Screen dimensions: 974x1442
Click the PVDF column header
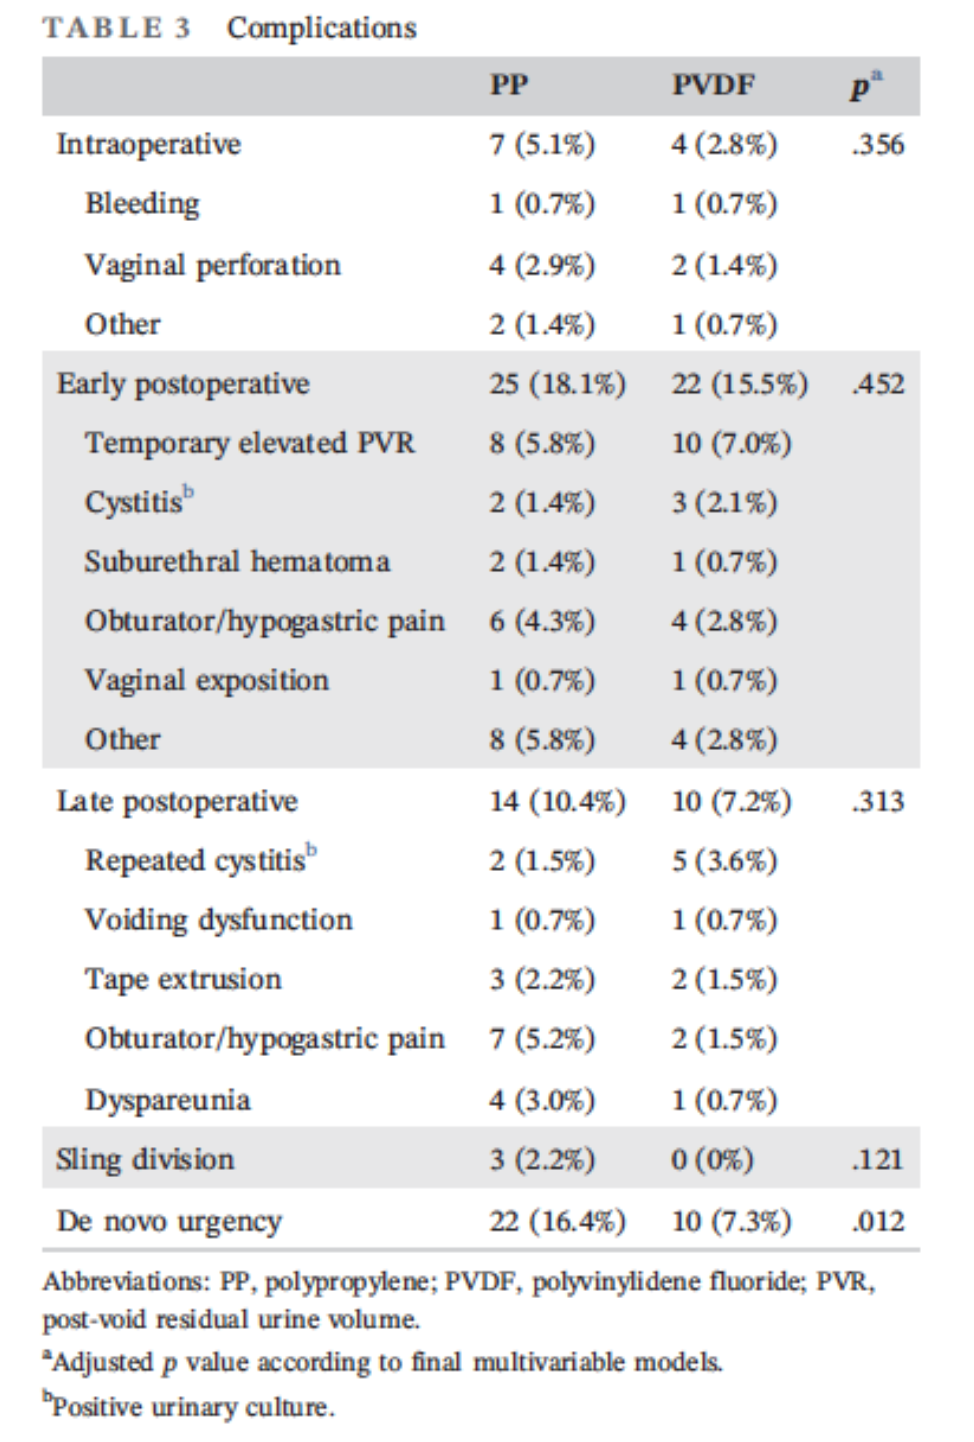point(712,86)
